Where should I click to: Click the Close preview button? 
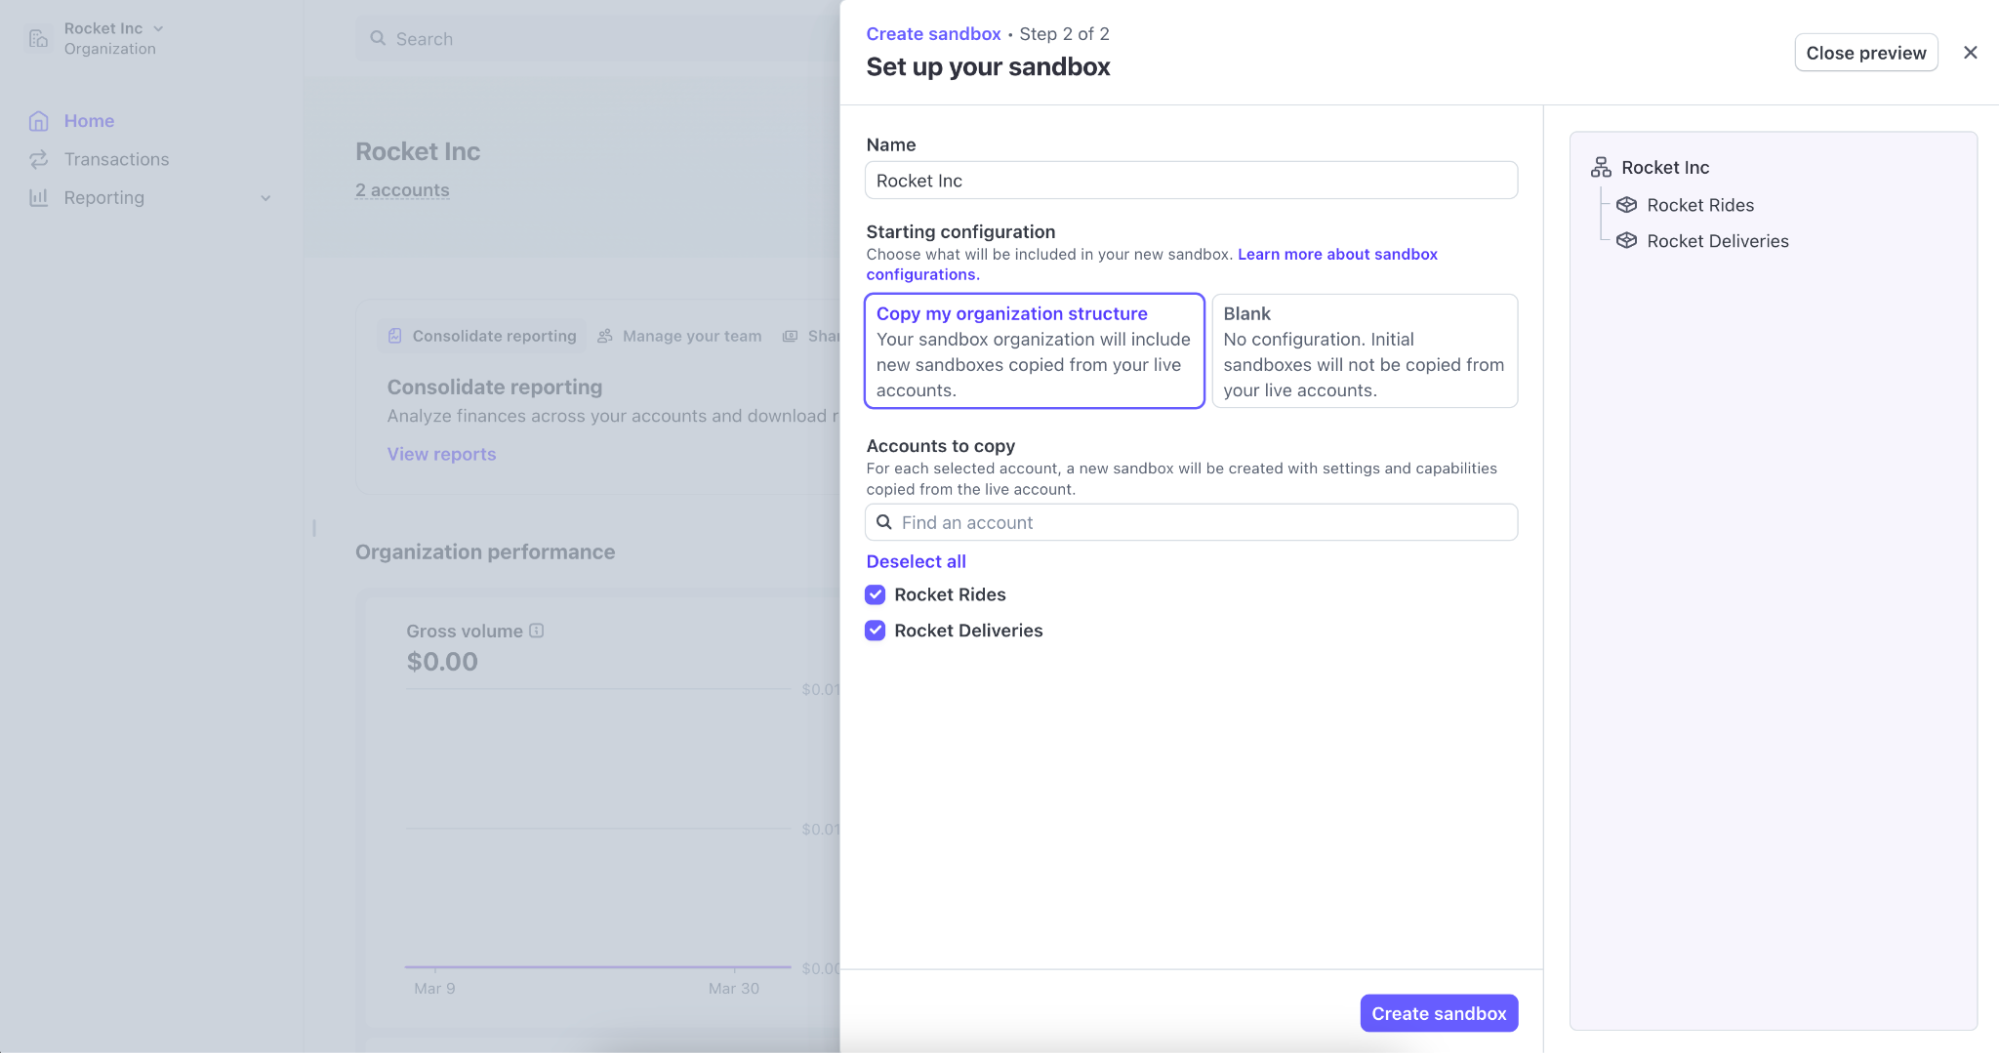click(1865, 53)
